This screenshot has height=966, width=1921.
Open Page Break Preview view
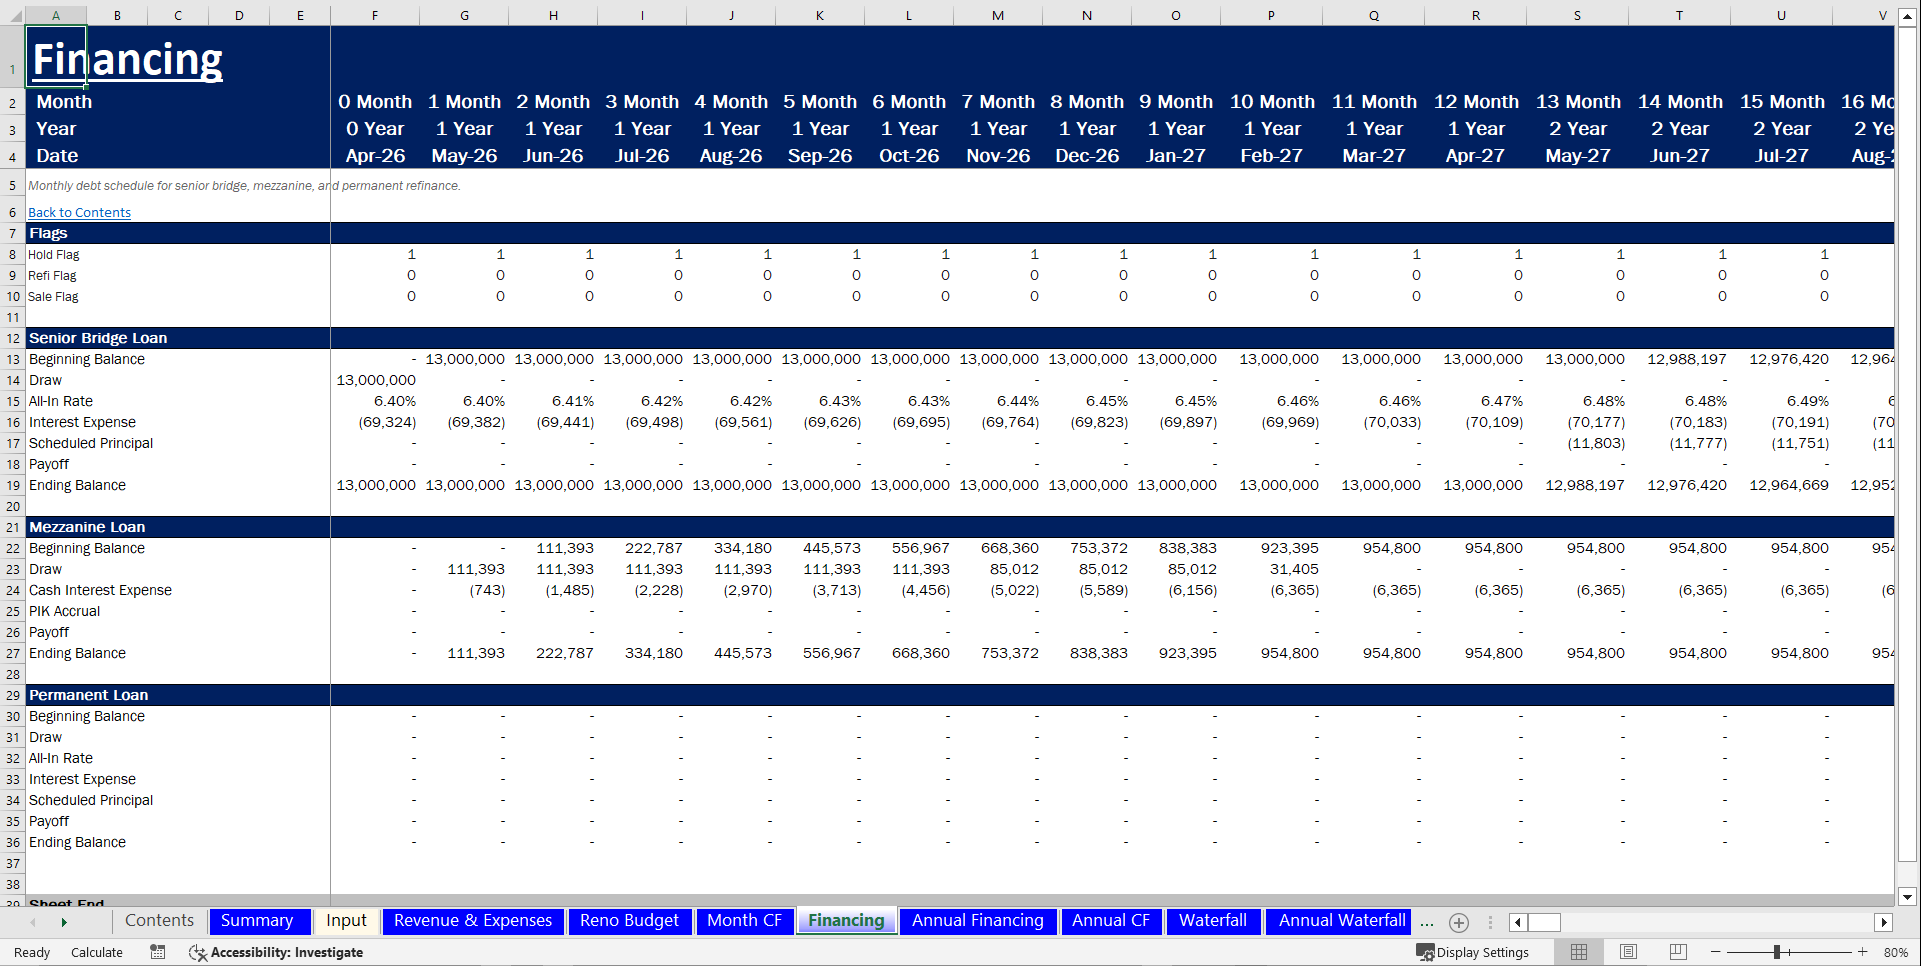[x=1678, y=952]
